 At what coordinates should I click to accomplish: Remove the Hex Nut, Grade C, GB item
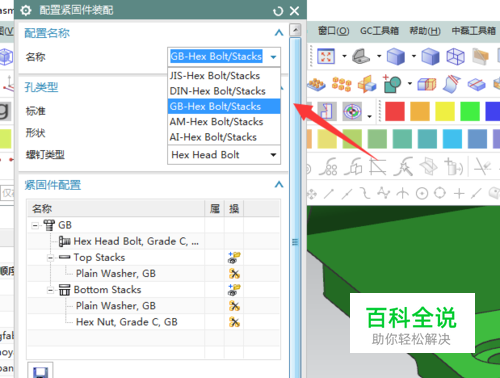pyautogui.click(x=234, y=322)
